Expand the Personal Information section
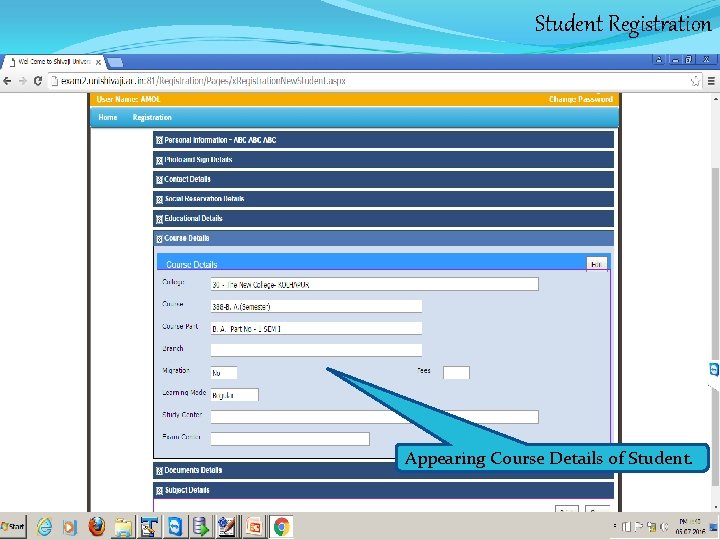720x540 pixels. (x=383, y=140)
